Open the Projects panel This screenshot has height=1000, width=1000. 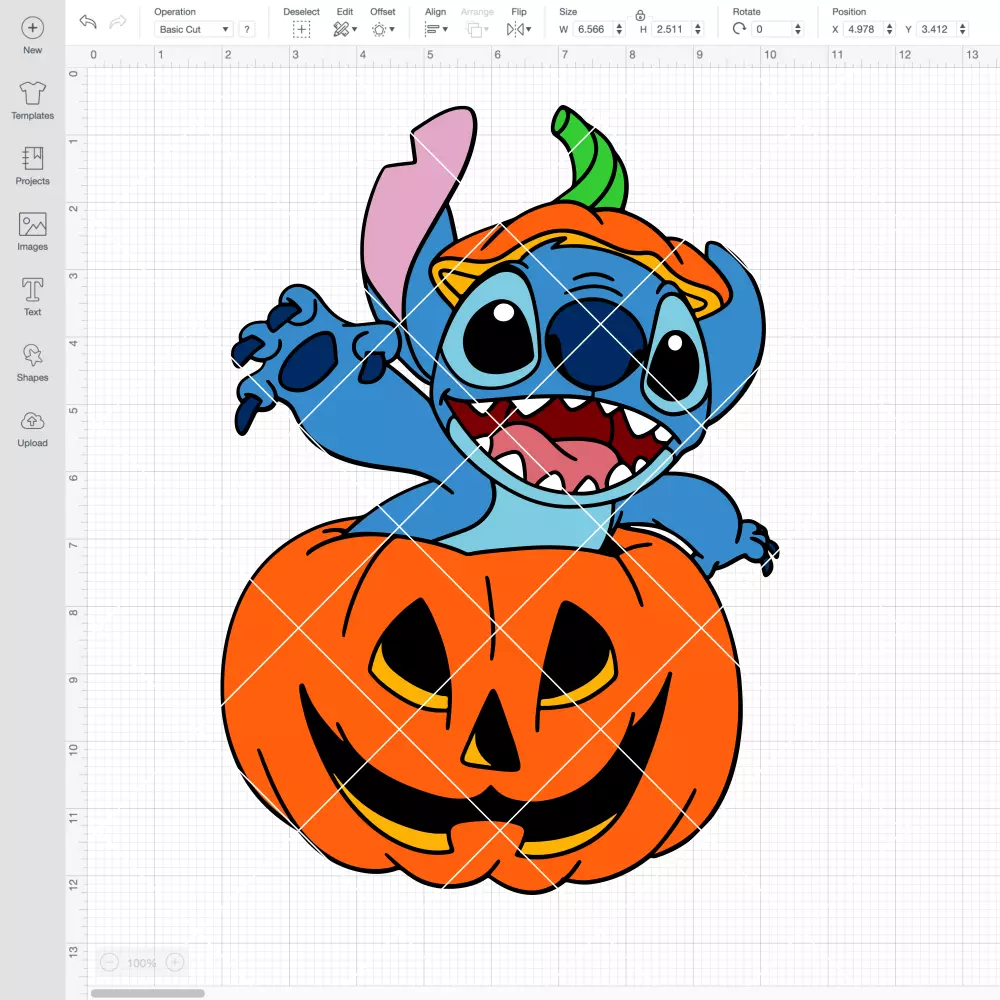pos(33,166)
